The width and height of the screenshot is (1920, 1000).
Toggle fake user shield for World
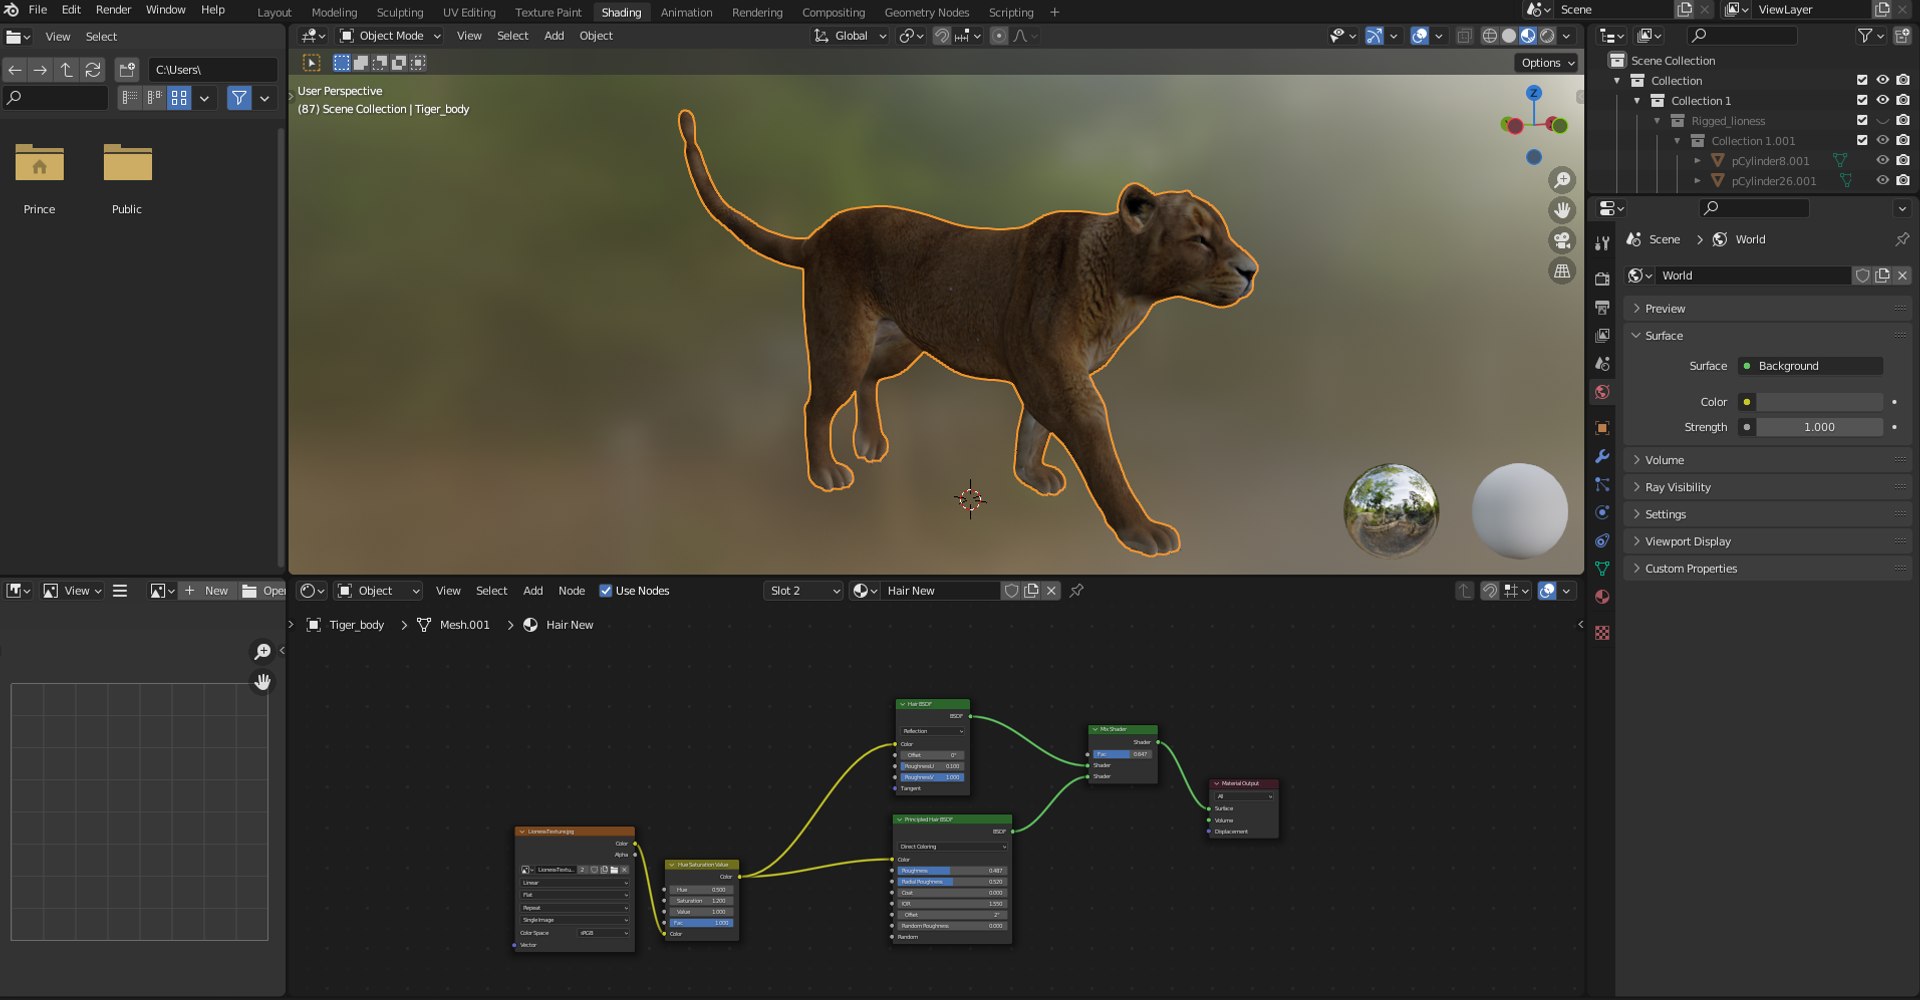point(1862,276)
